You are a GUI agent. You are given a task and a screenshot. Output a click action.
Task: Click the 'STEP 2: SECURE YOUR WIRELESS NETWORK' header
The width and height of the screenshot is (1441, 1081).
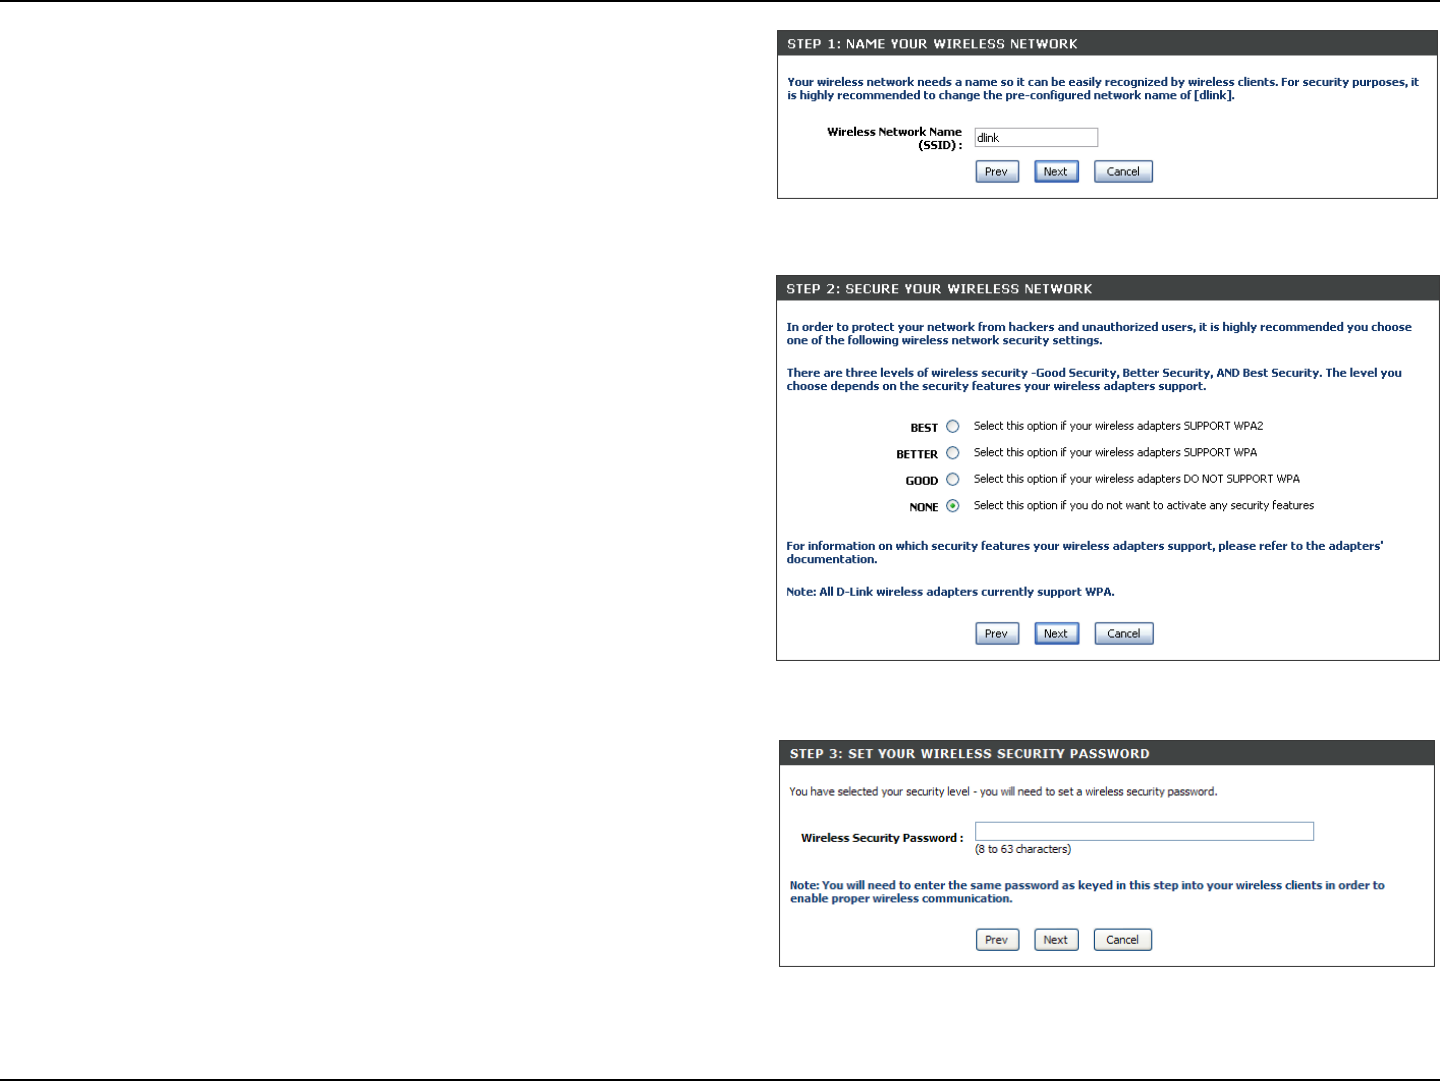pyautogui.click(x=939, y=289)
